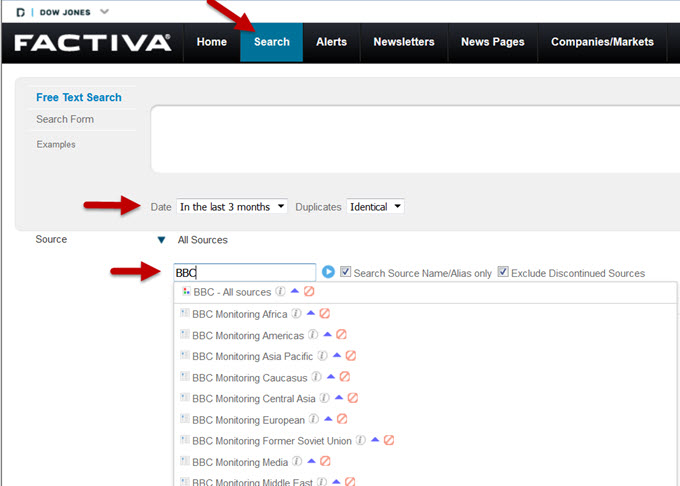
Task: Exclude BBC Monitoring Caucasus source
Action: click(345, 376)
